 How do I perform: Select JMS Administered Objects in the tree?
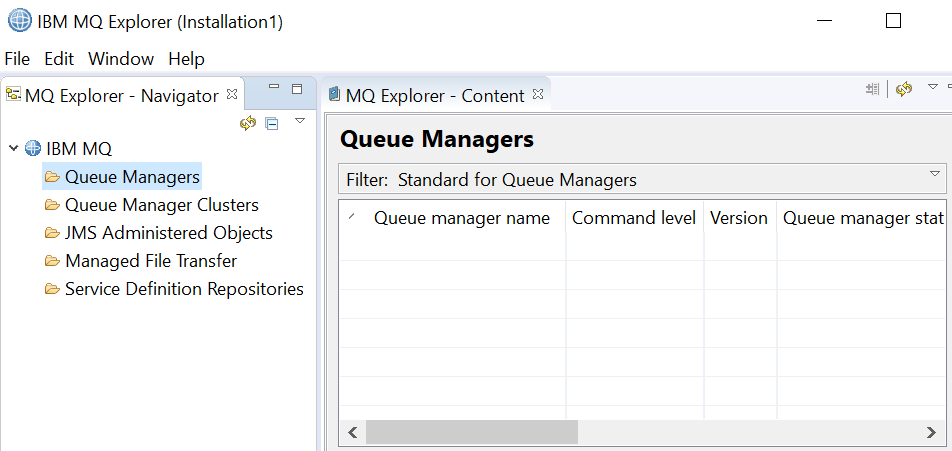point(169,233)
